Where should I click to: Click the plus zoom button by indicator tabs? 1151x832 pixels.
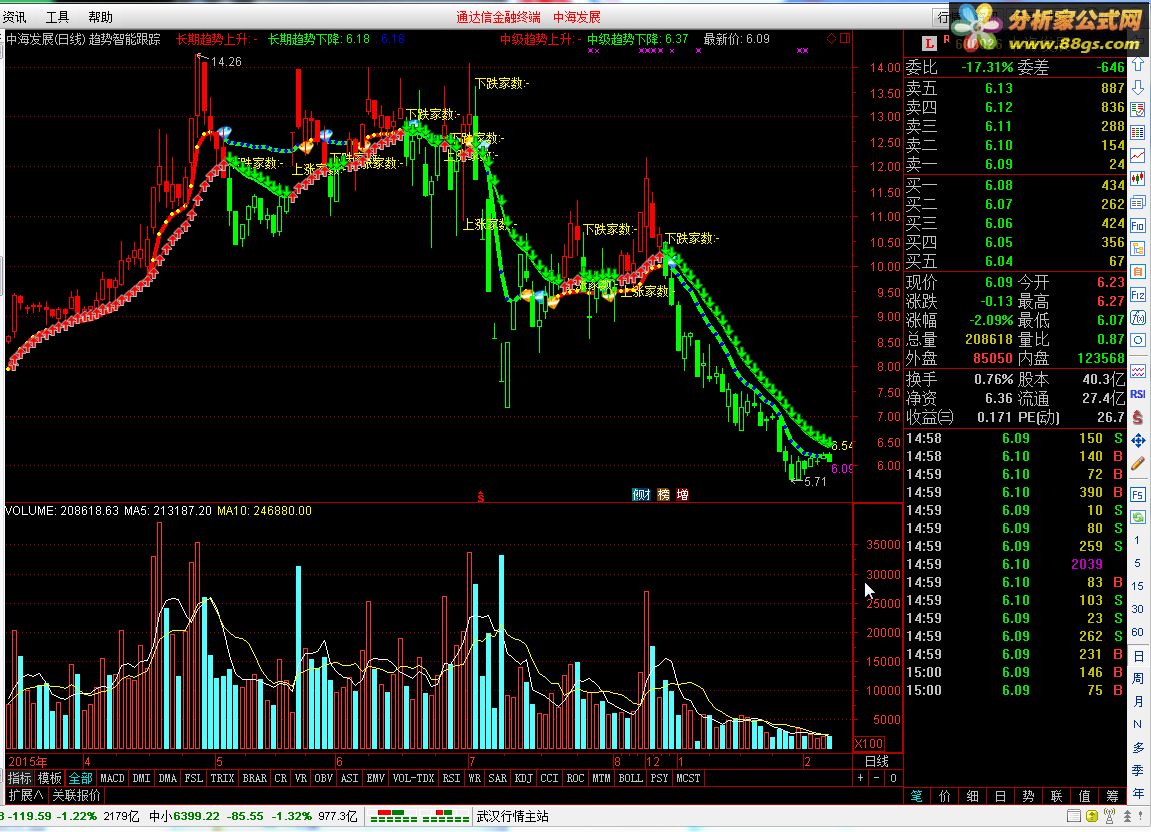(x=860, y=778)
